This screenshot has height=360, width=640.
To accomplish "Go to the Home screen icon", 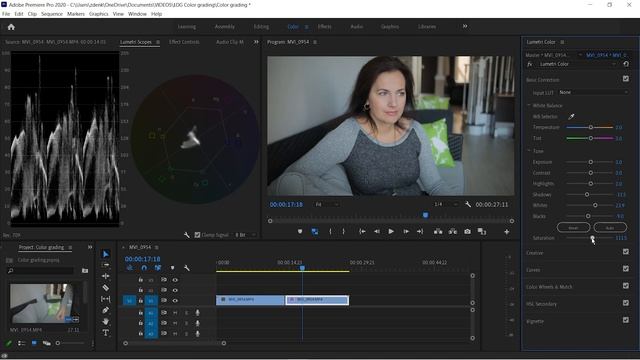I will tap(11, 27).
